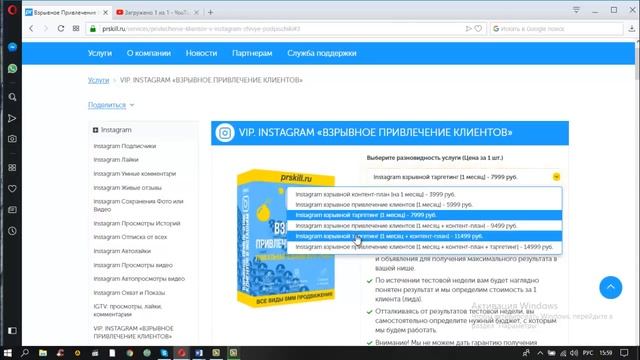The width and height of the screenshot is (640, 360).
Task: Click the Instagram logo in banner
Action: click(224, 133)
